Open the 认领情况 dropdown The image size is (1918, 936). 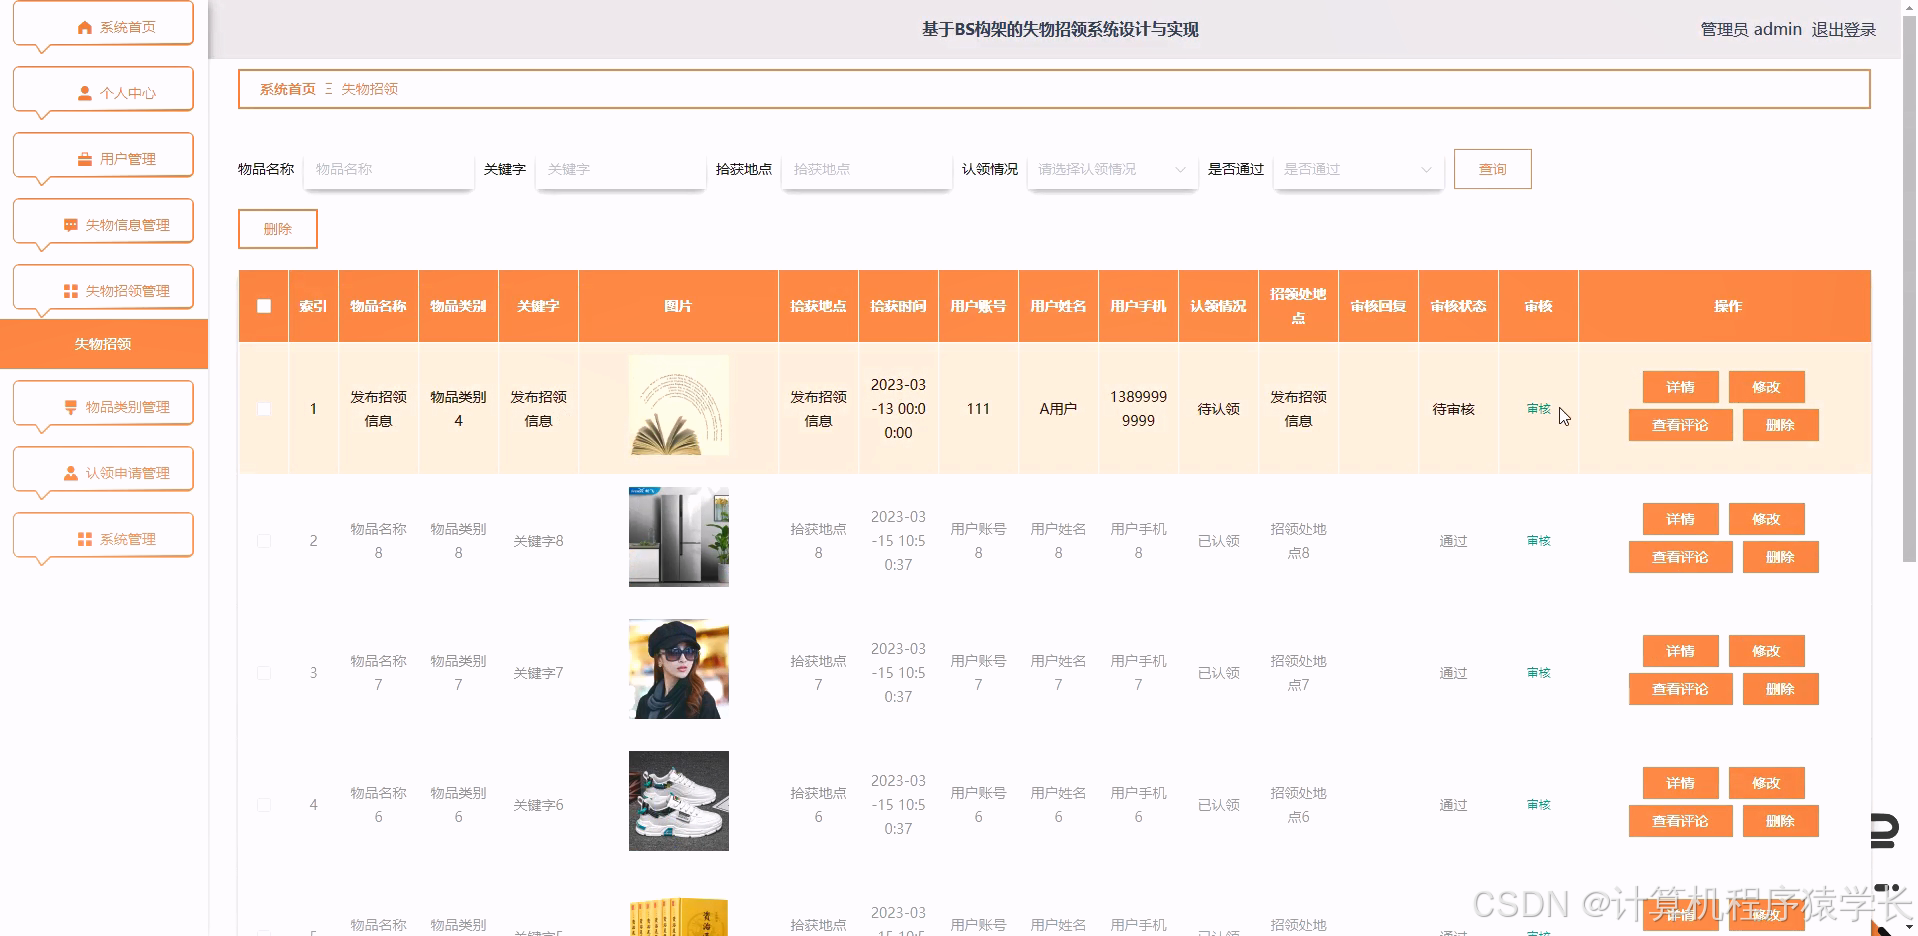[1112, 170]
